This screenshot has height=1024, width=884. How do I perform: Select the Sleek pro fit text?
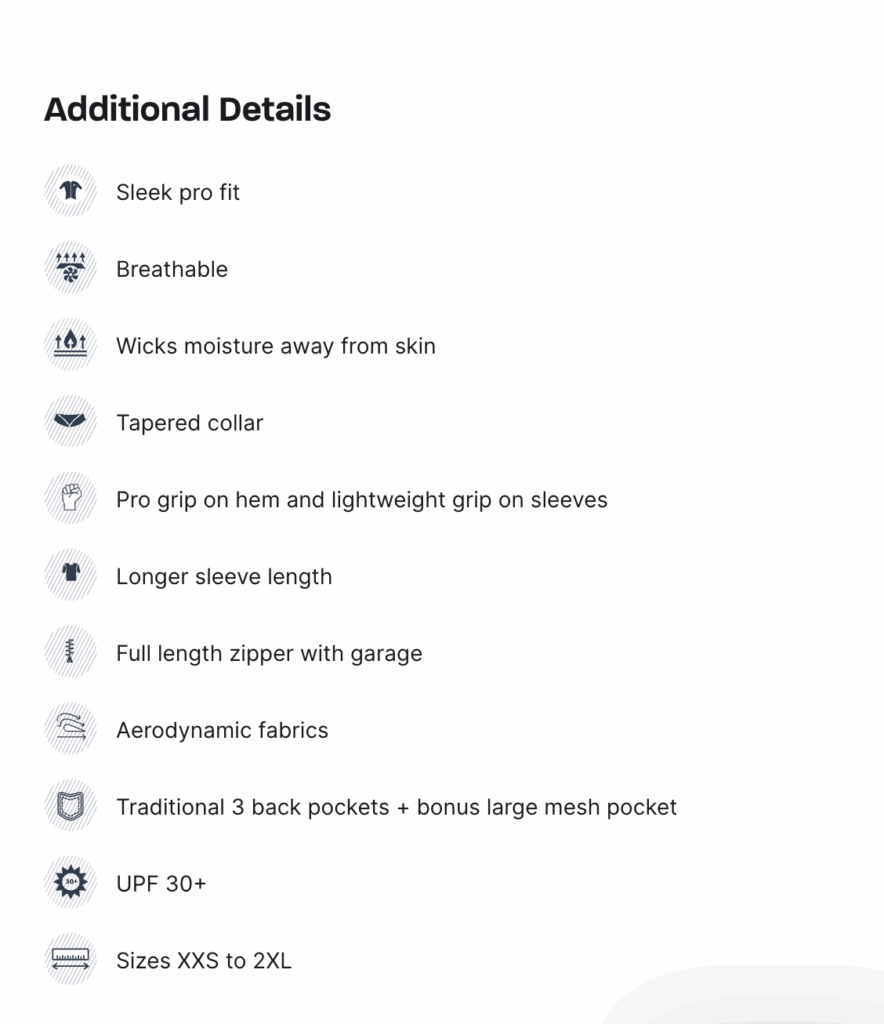[x=178, y=193]
